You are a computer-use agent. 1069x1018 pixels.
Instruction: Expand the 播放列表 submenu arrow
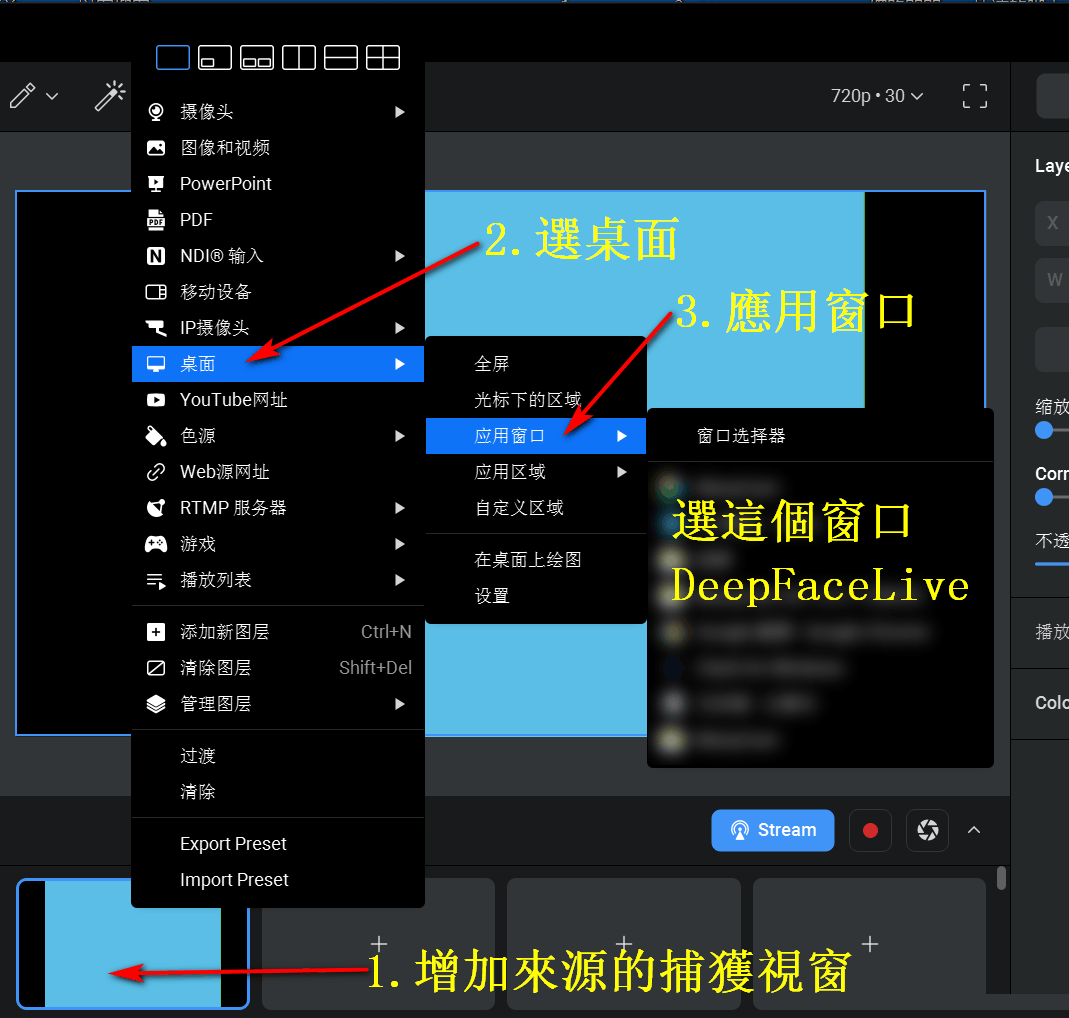400,580
